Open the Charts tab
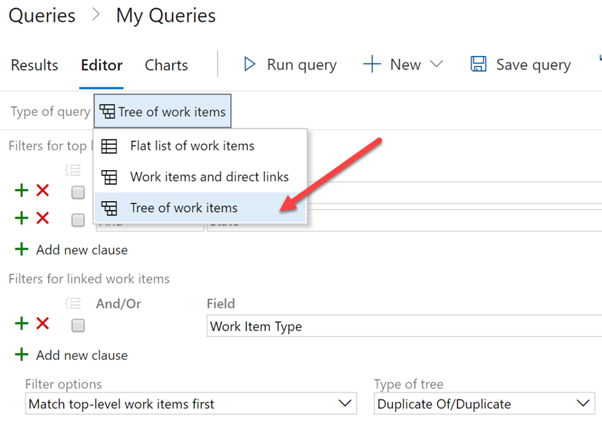The image size is (602, 423). pyautogui.click(x=166, y=65)
